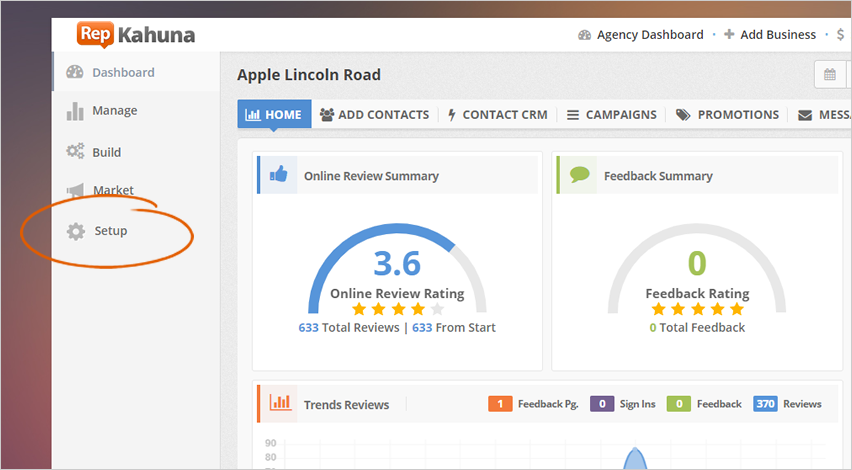Toggle the purple Sign Ins legend badge

602,404
